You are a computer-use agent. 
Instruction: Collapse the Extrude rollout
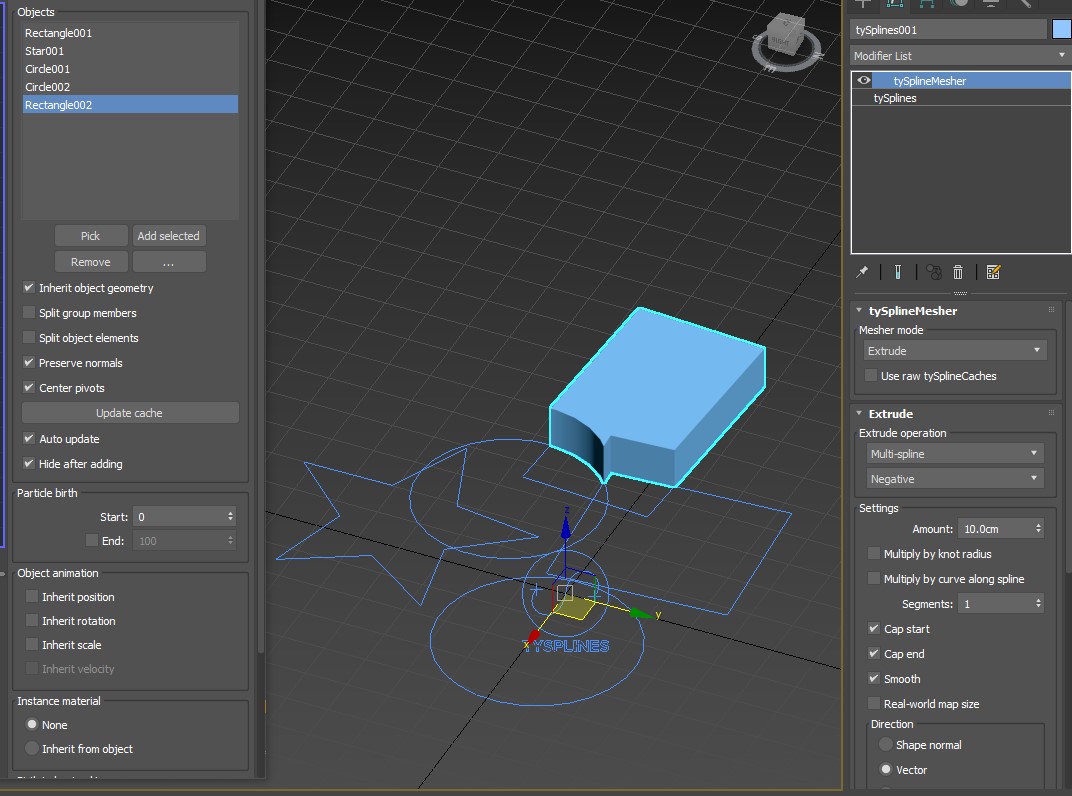(x=859, y=413)
